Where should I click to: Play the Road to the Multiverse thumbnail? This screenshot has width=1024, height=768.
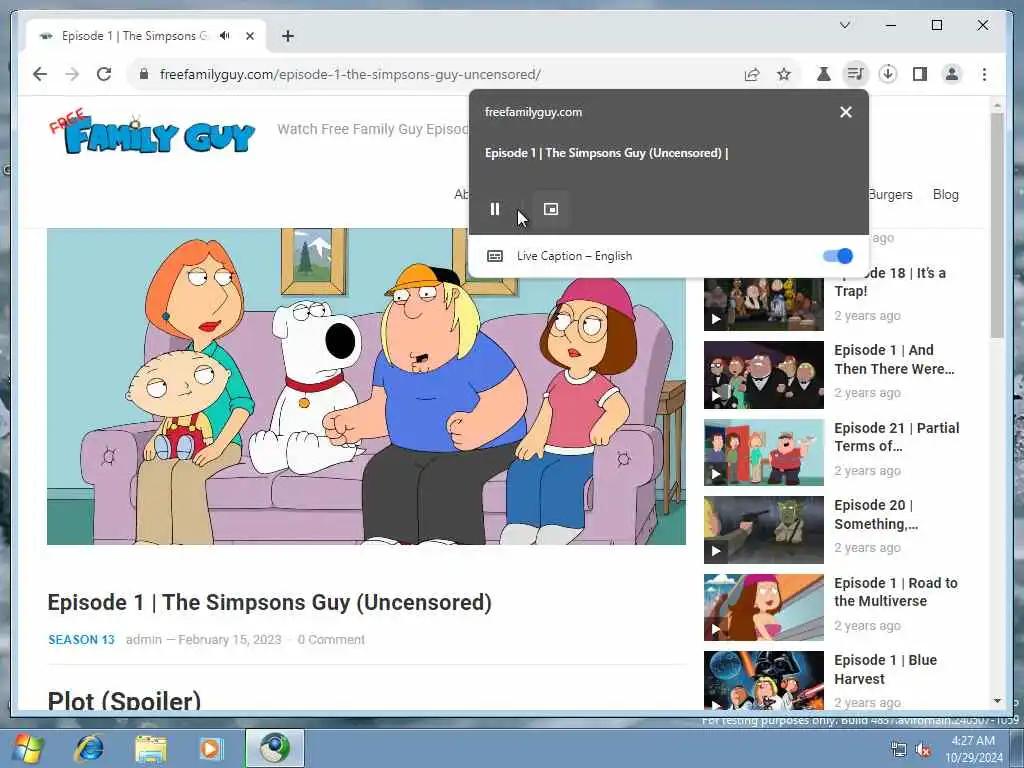pos(763,607)
